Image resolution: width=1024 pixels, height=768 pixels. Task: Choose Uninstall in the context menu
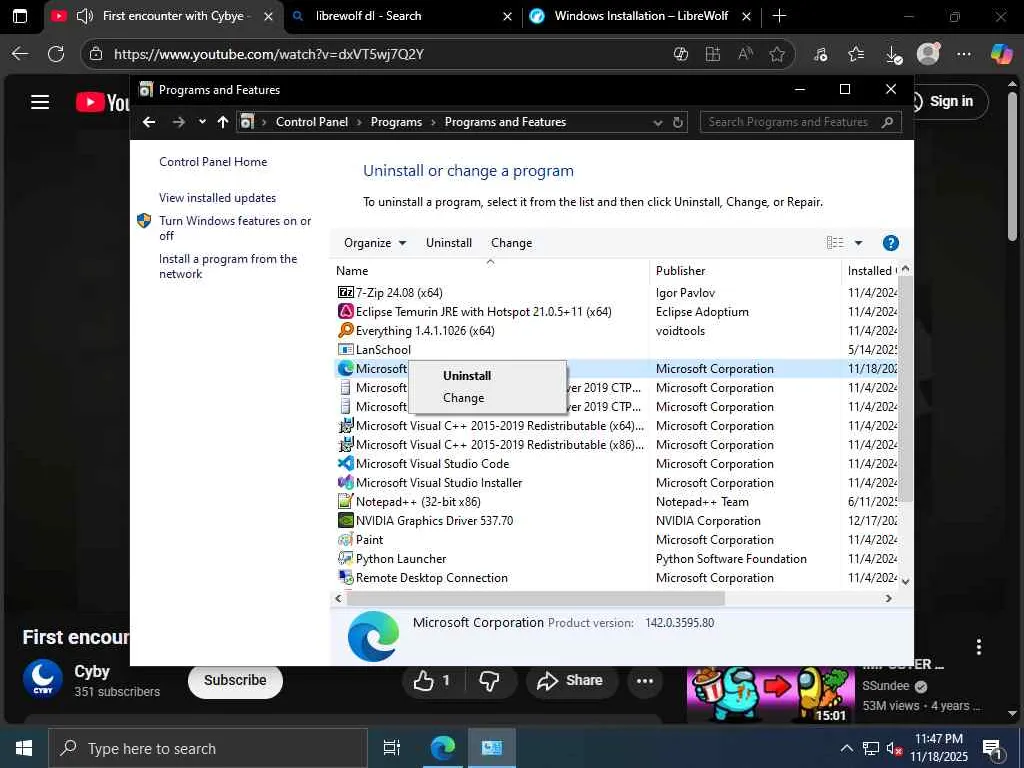tap(467, 376)
